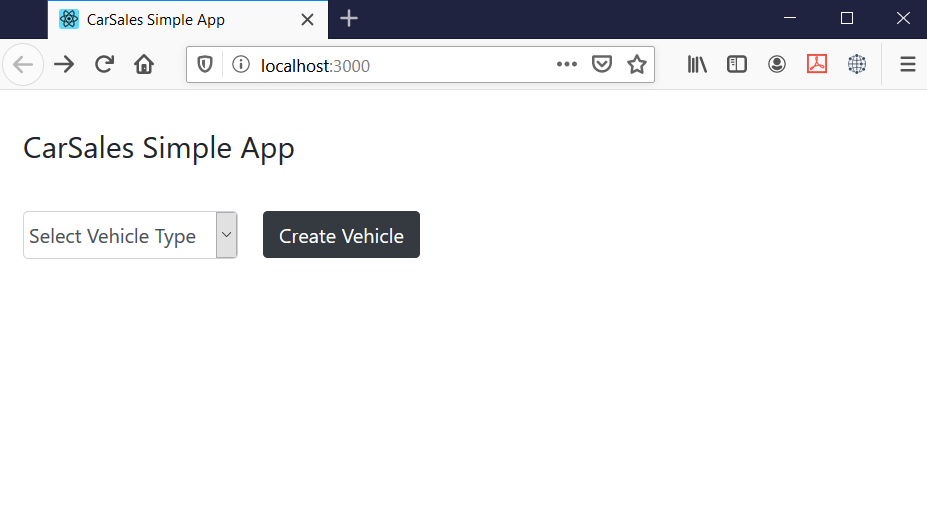Screen dimensions: 927x505
Task: Go back one page in Firefox
Action: click(23, 64)
